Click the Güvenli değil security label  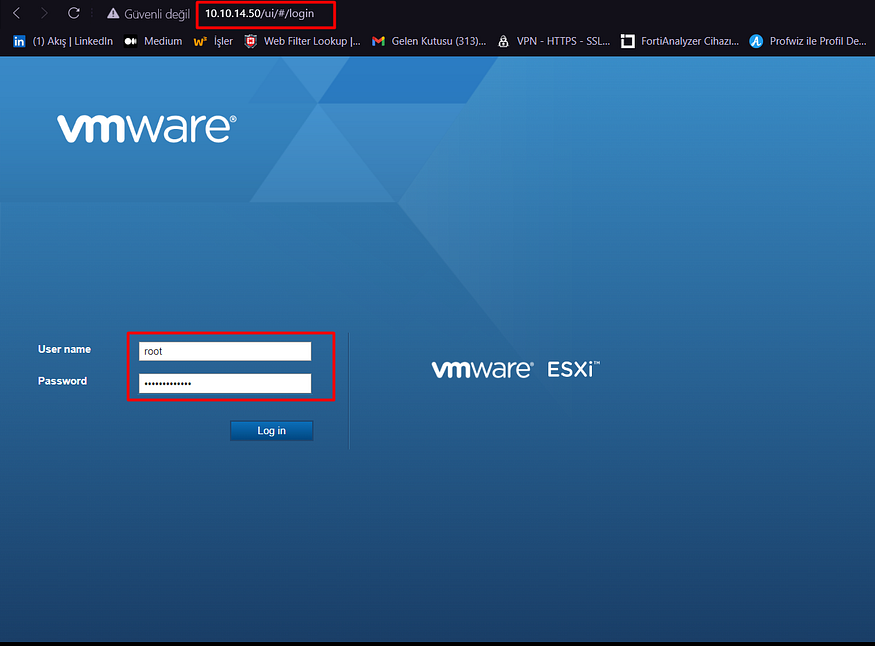pos(157,14)
